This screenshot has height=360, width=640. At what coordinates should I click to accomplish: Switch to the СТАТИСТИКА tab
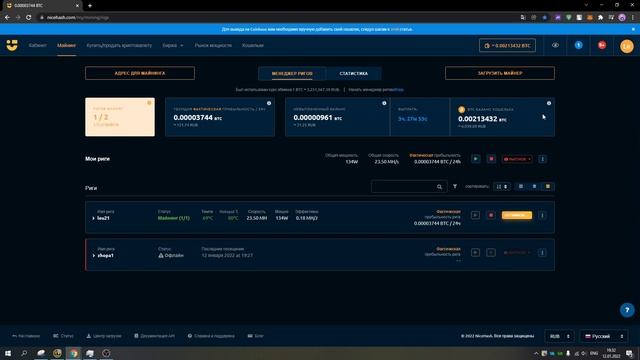(x=353, y=73)
